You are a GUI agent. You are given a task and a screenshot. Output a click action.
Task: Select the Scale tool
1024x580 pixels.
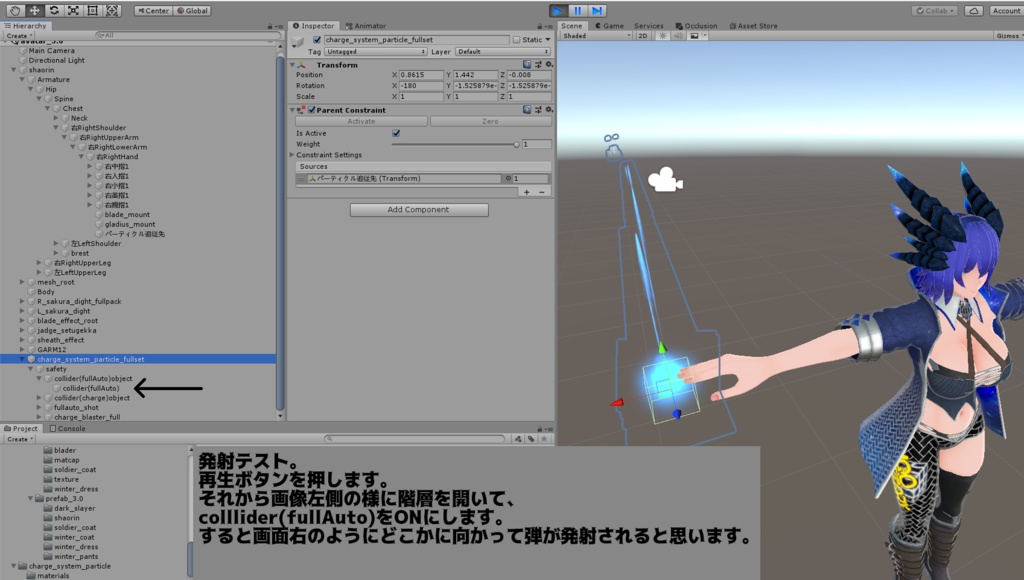[72, 9]
